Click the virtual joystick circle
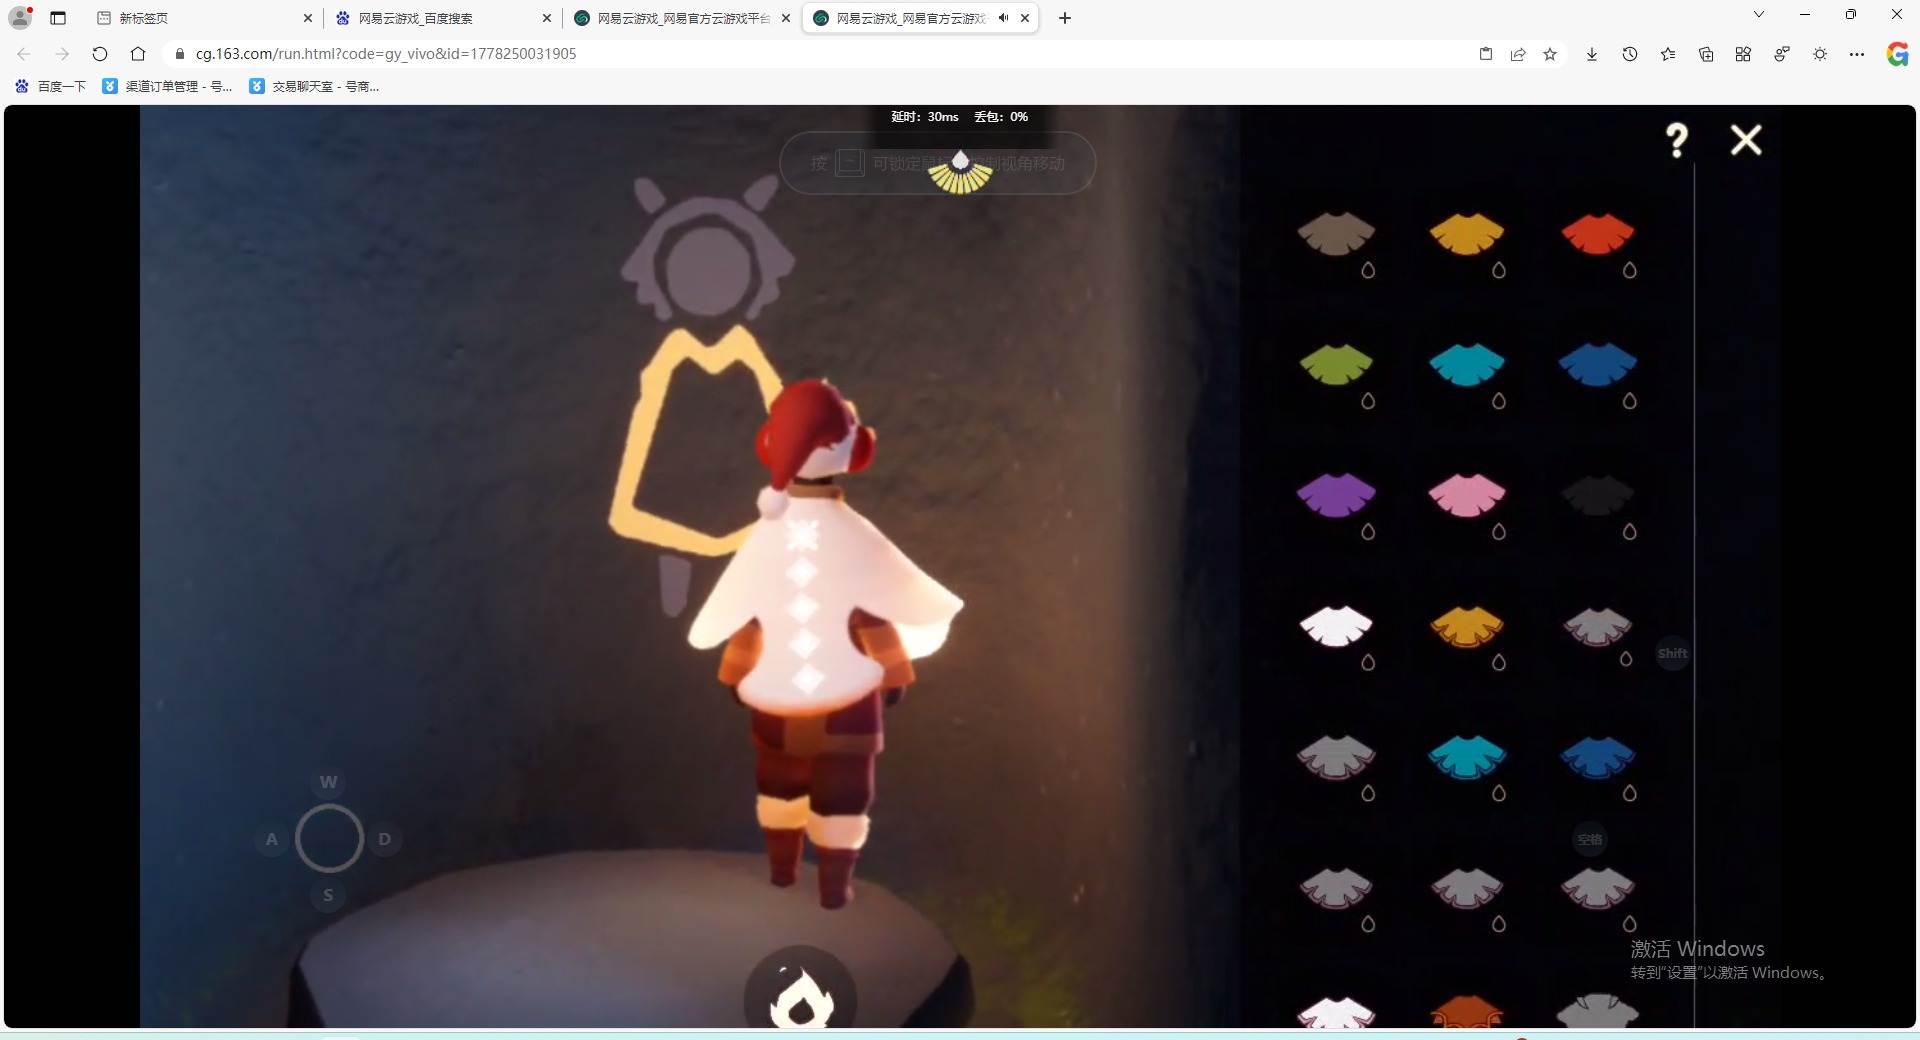1920x1040 pixels. click(329, 838)
